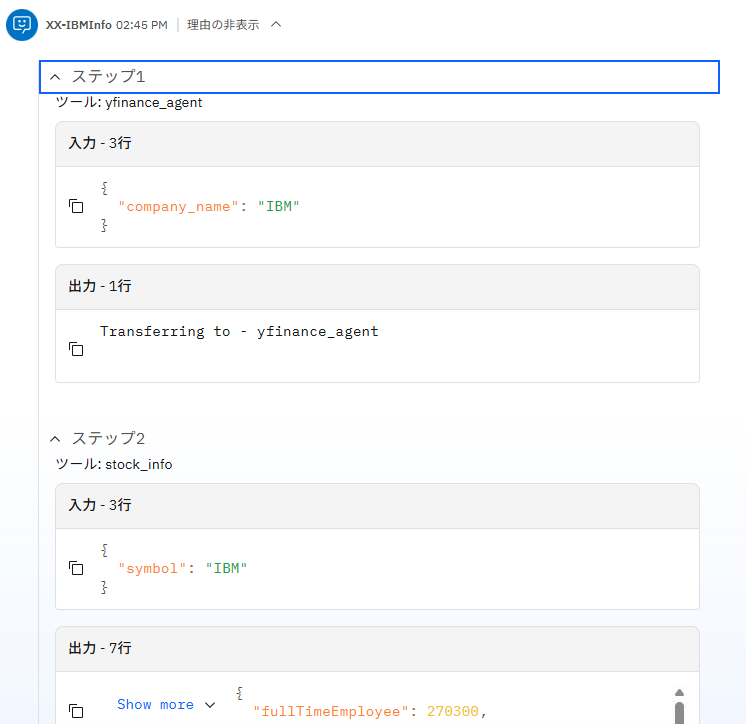Copy the symbol input JSON in Step 2
The width and height of the screenshot is (746, 724).
click(x=76, y=568)
